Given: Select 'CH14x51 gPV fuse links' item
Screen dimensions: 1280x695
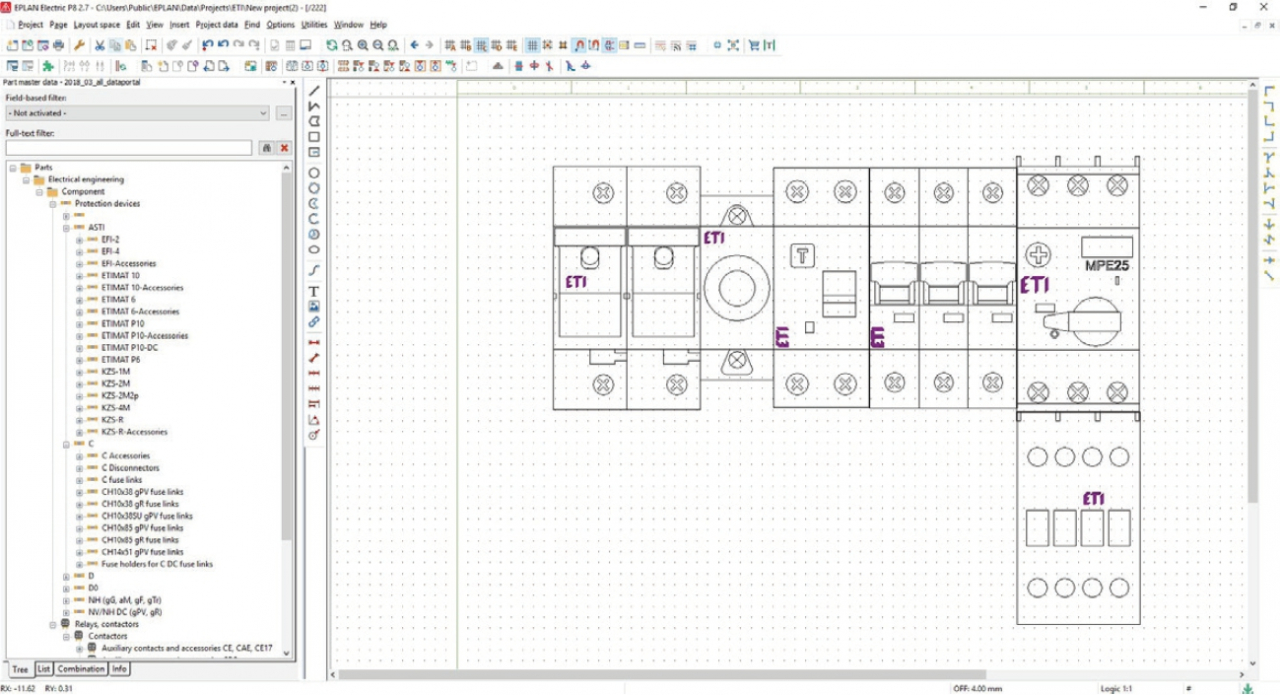Looking at the screenshot, I should click(x=142, y=552).
